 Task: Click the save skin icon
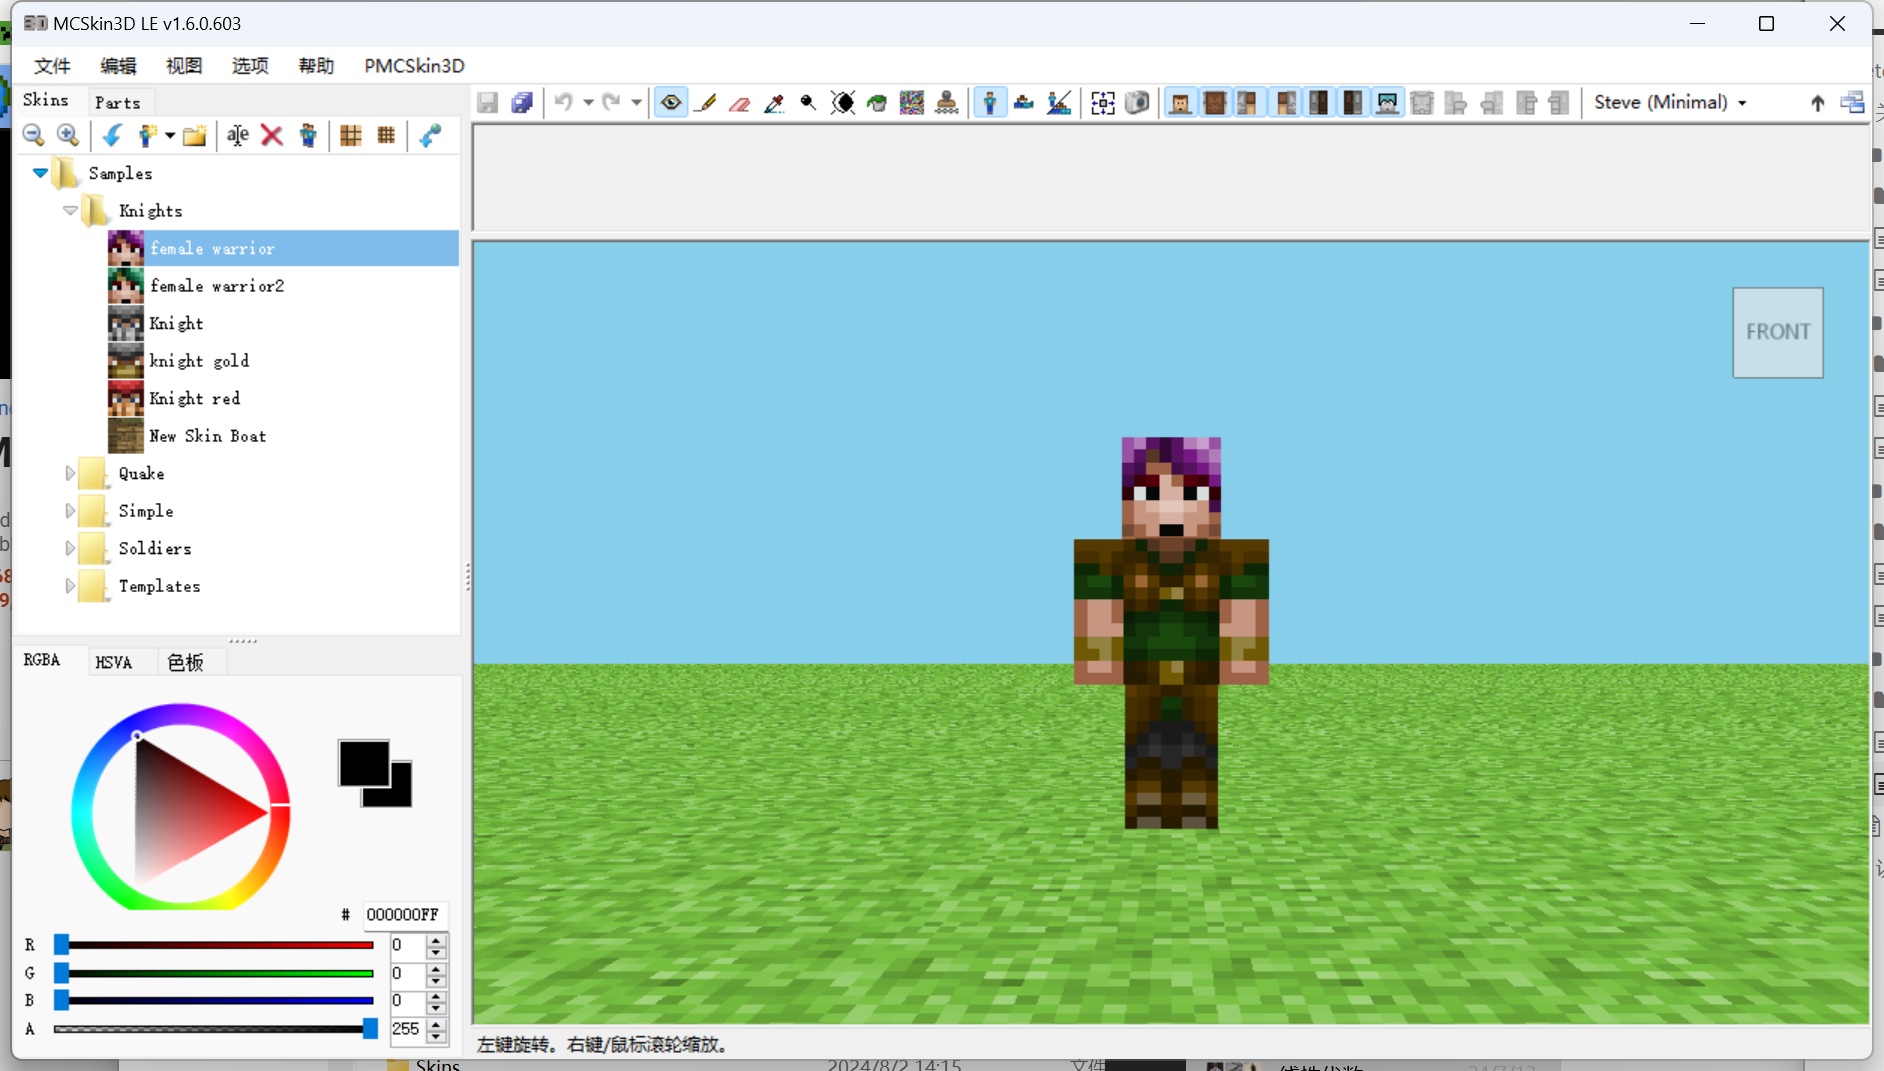[488, 102]
